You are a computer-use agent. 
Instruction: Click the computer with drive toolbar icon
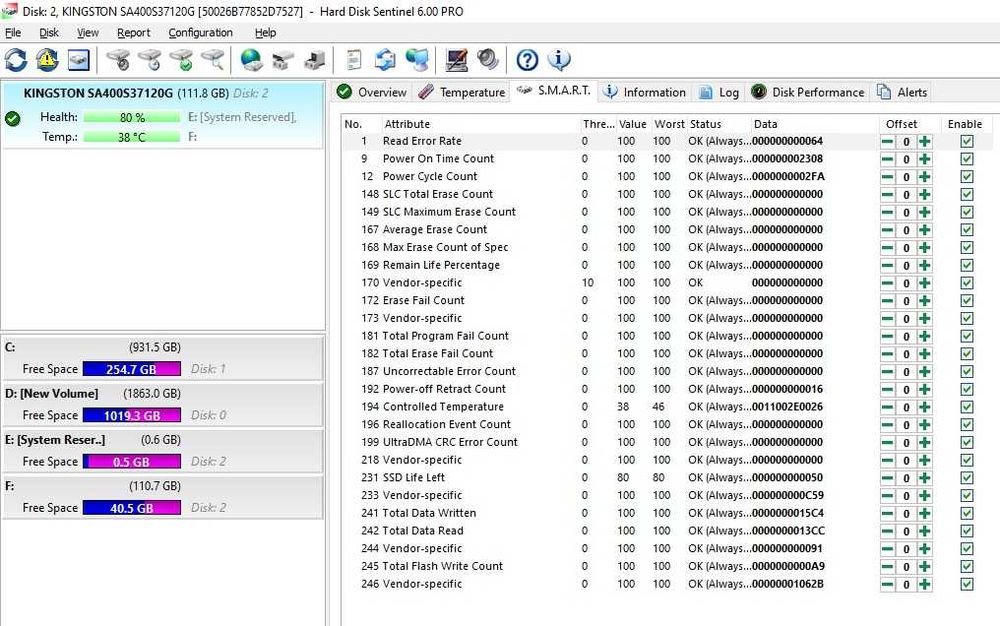314,61
